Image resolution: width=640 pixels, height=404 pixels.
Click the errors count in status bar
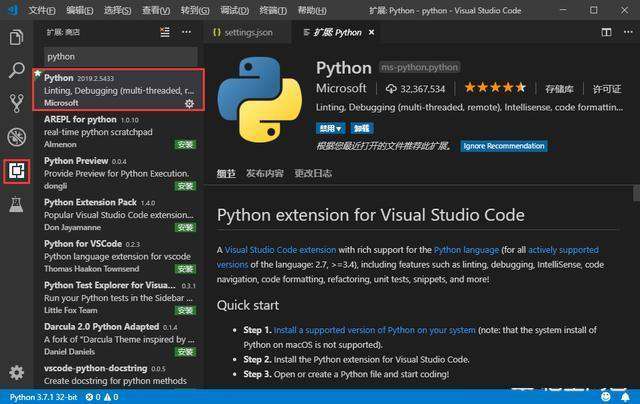pos(93,397)
